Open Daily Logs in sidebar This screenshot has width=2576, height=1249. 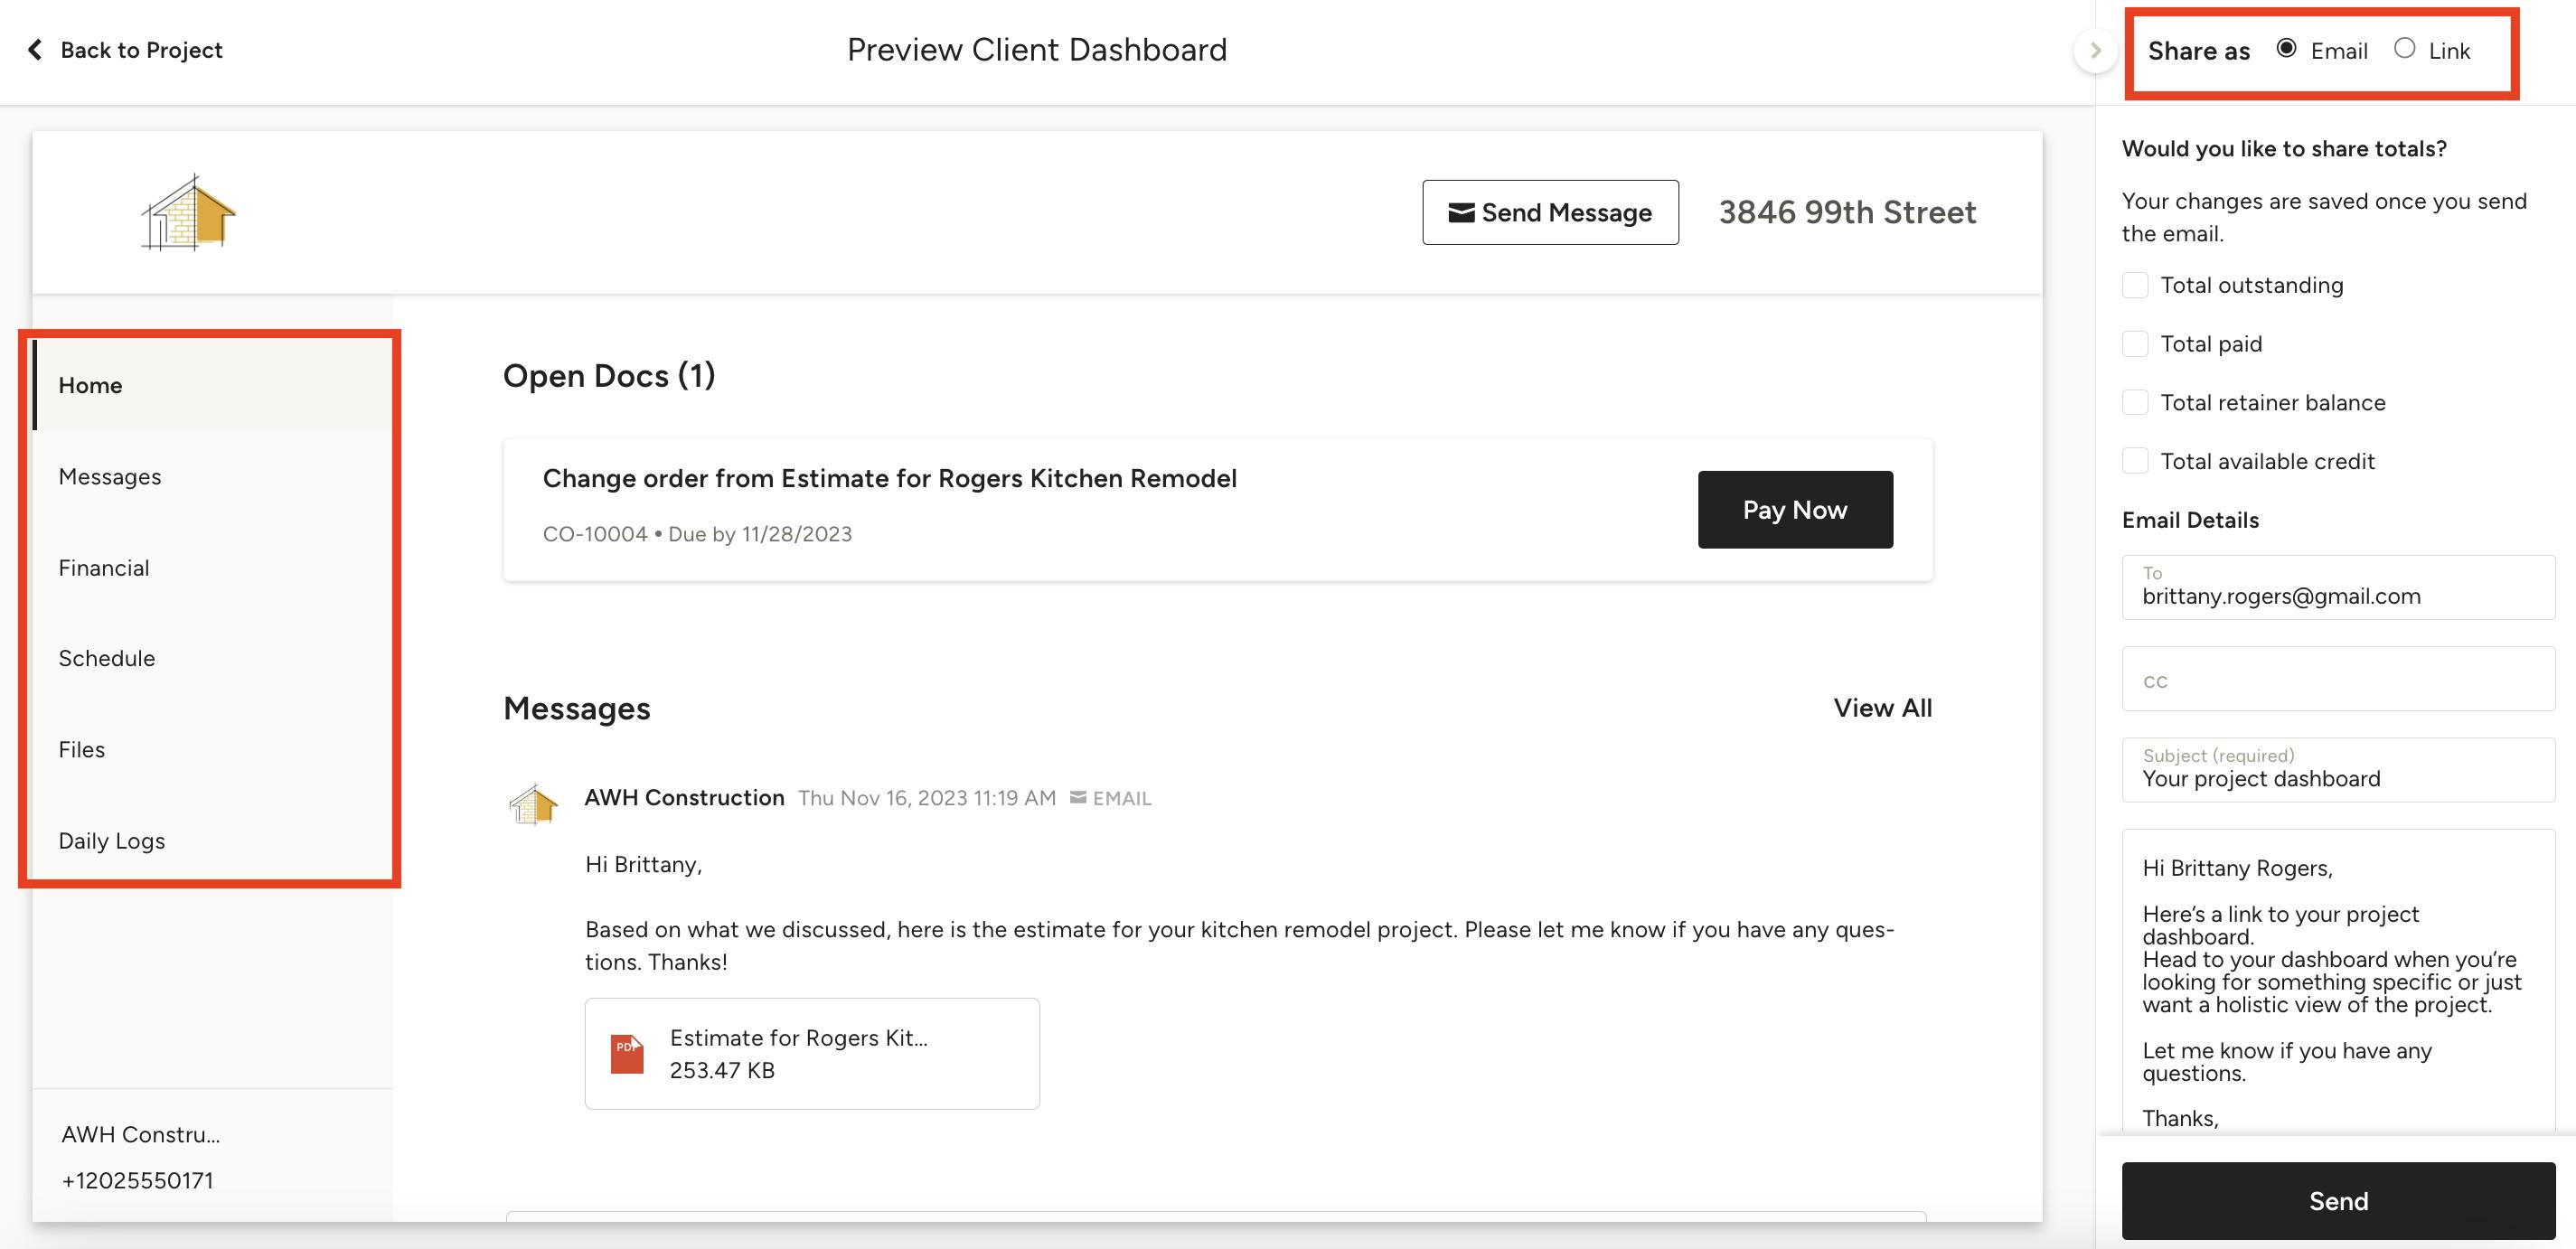[x=112, y=841]
